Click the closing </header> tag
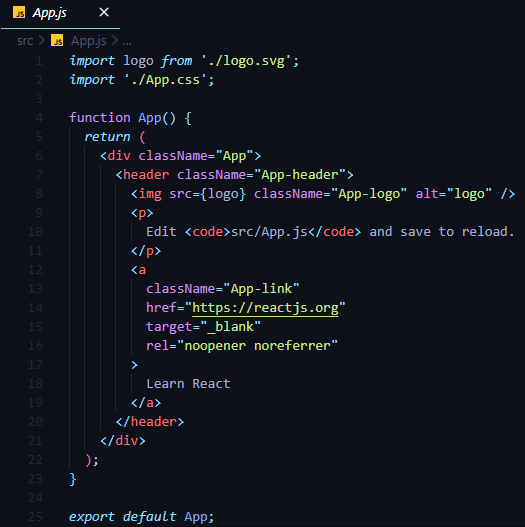Screen dimensions: 525x527 [x=150, y=422]
